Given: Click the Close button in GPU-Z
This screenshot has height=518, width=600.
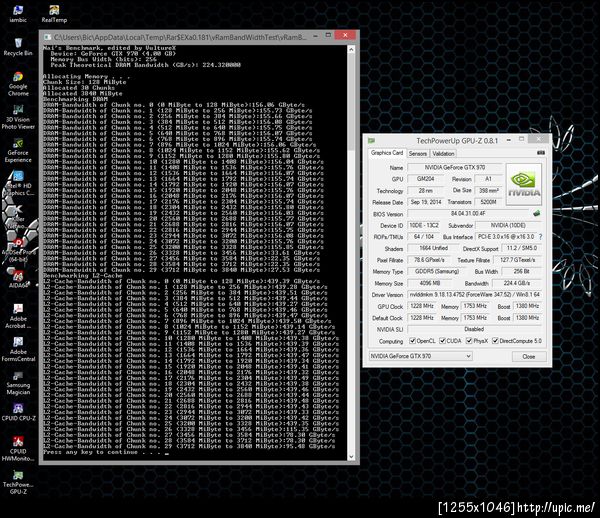Looking at the screenshot, I should (x=529, y=356).
